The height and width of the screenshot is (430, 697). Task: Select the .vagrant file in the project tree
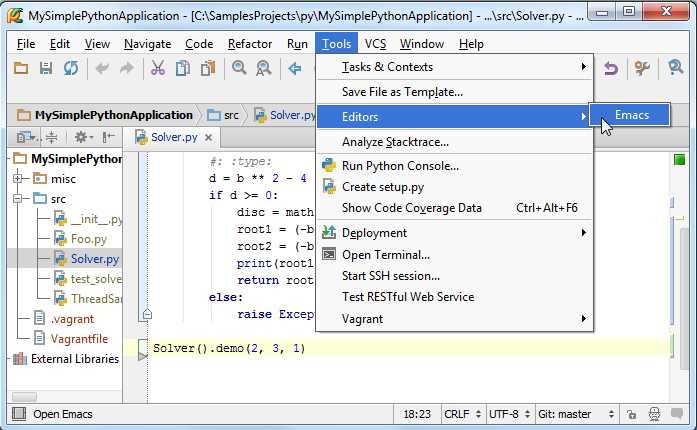pyautogui.click(x=64, y=319)
